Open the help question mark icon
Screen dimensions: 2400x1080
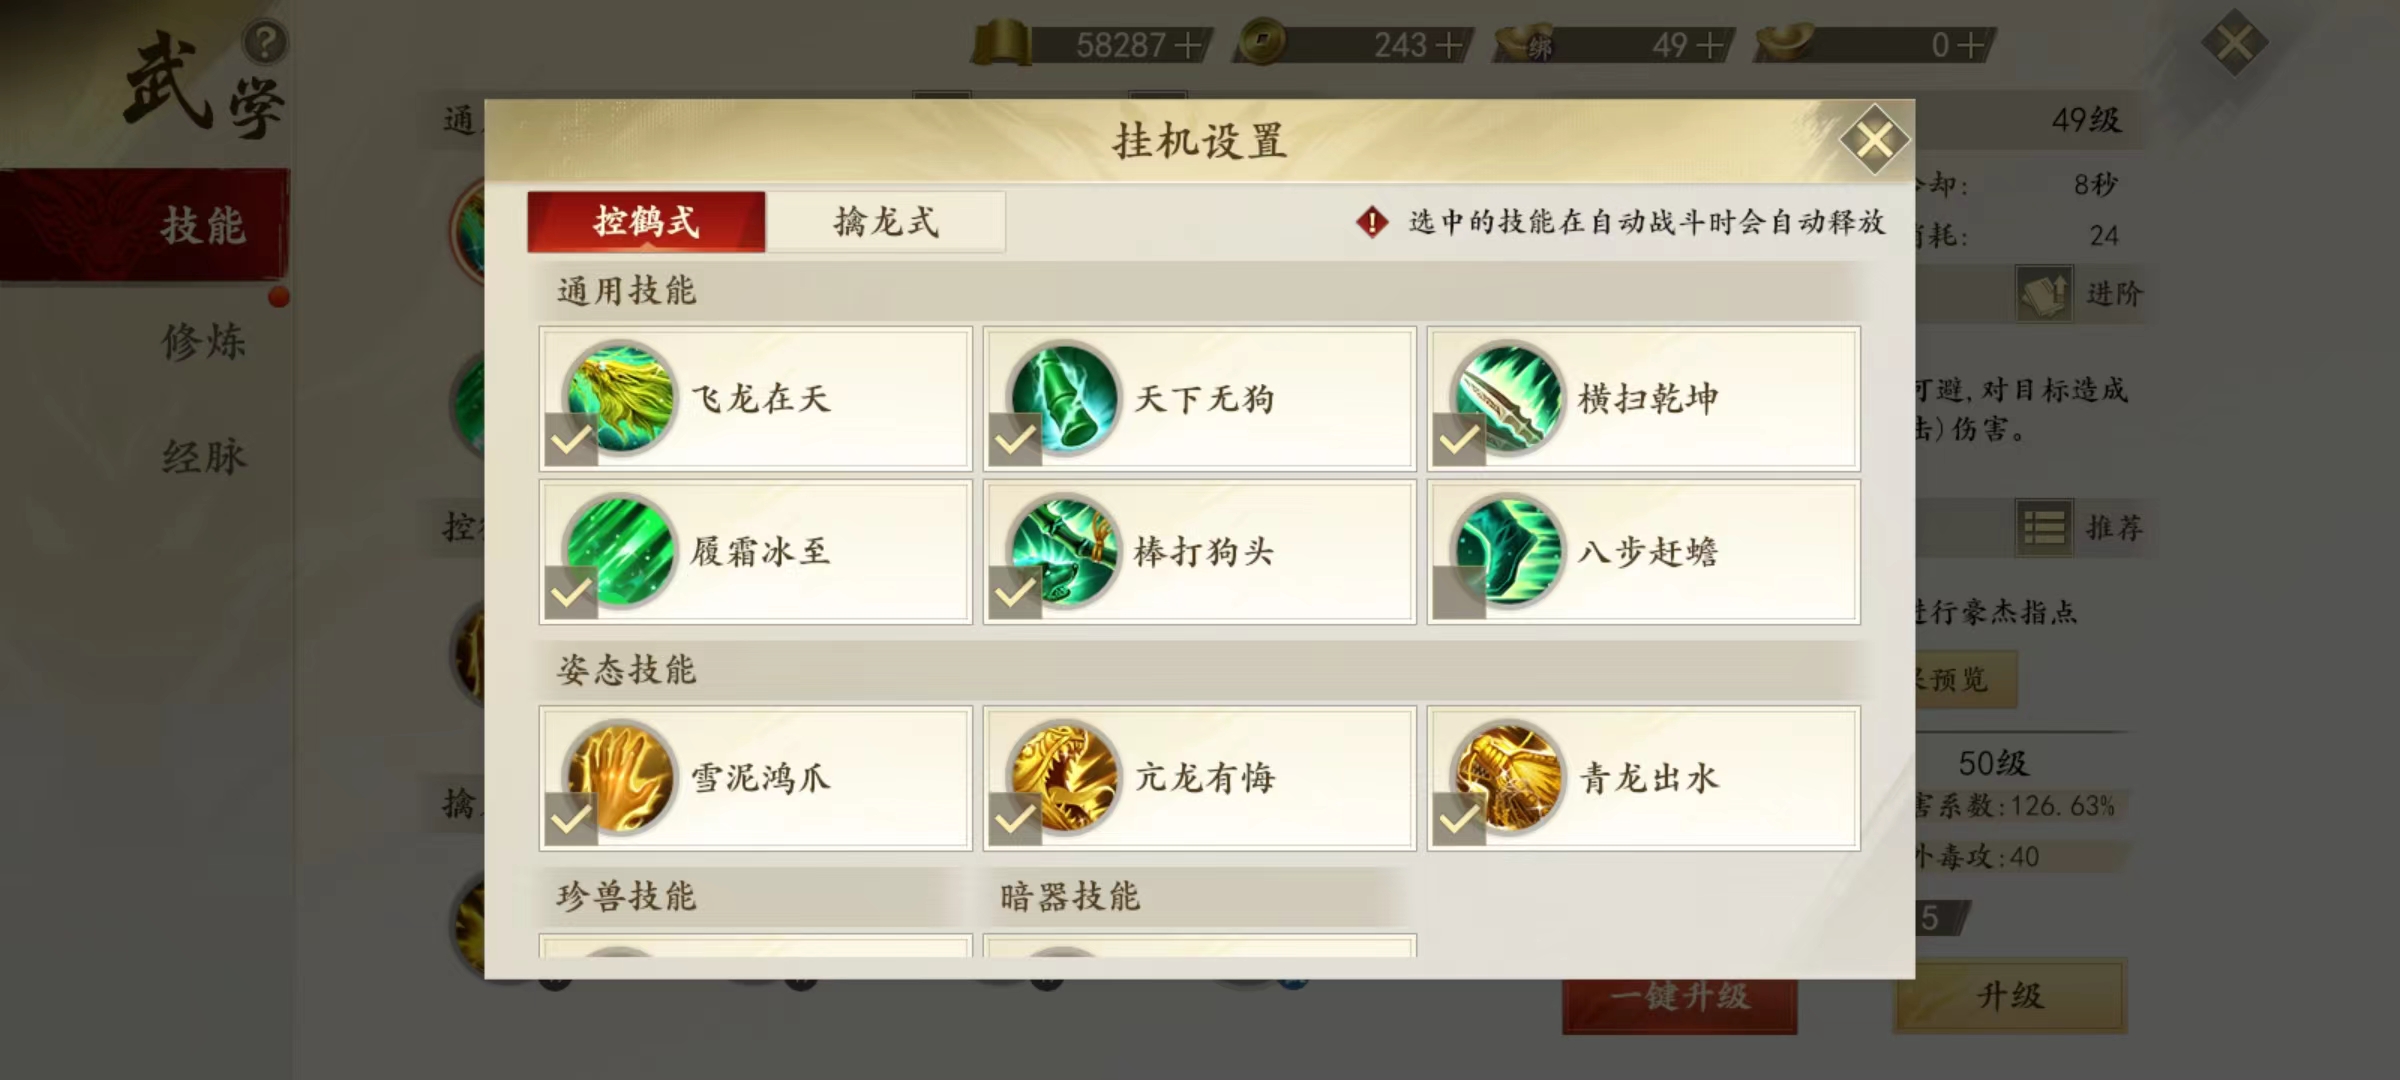[265, 43]
